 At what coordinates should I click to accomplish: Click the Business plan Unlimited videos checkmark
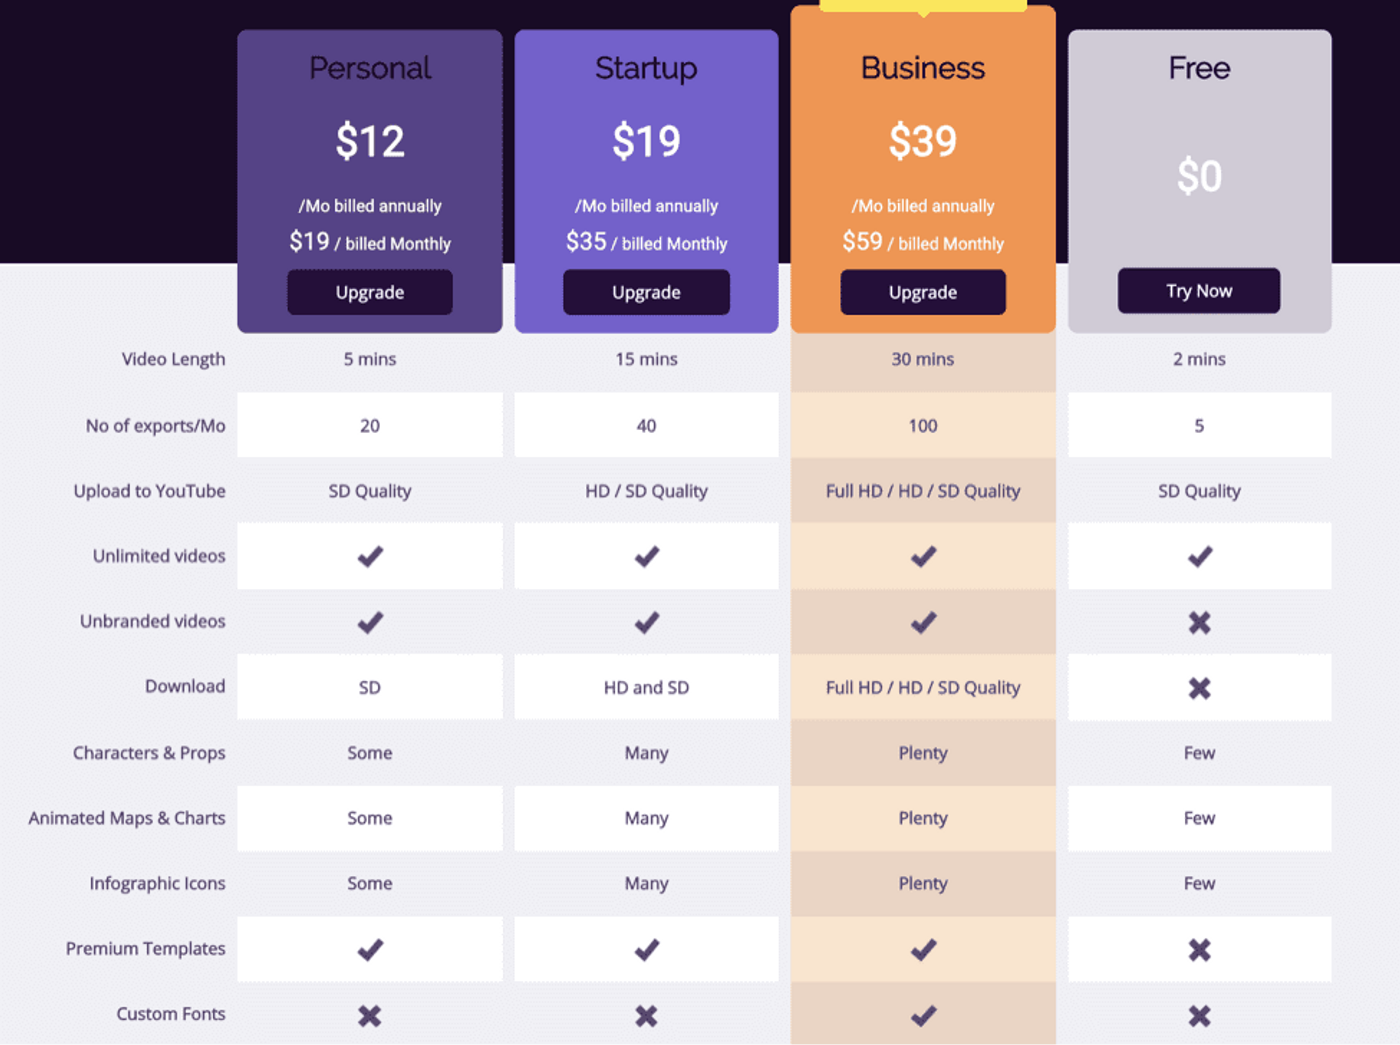click(923, 556)
